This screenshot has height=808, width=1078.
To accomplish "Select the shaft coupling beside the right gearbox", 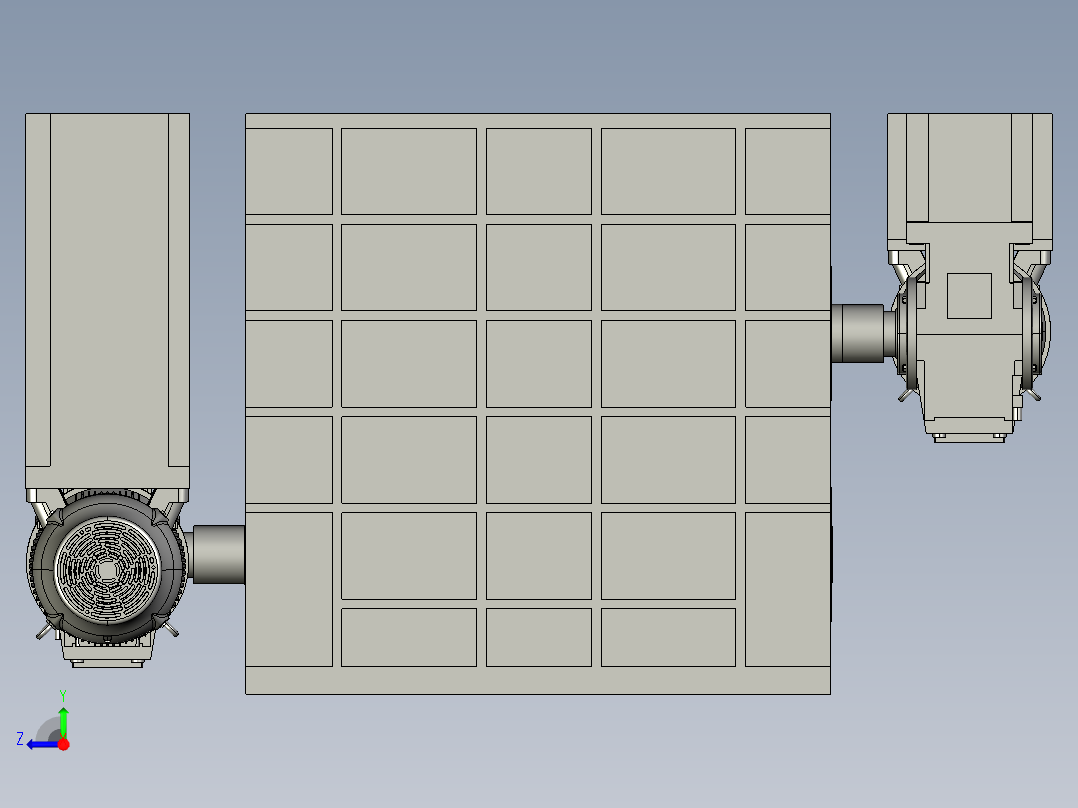I will point(857,334).
